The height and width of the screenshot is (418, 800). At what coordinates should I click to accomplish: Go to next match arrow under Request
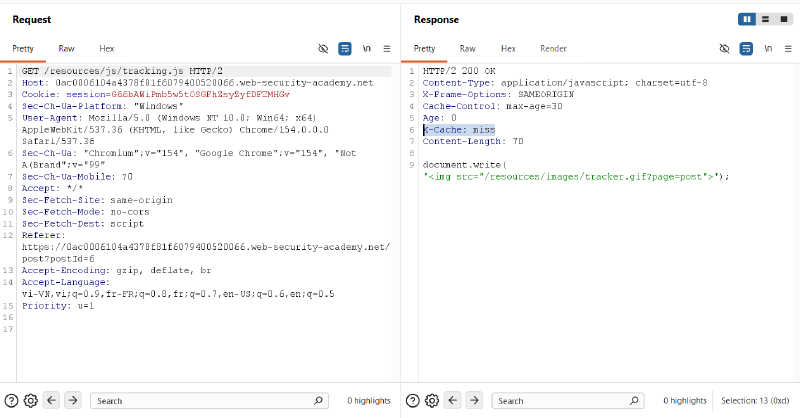(x=73, y=400)
